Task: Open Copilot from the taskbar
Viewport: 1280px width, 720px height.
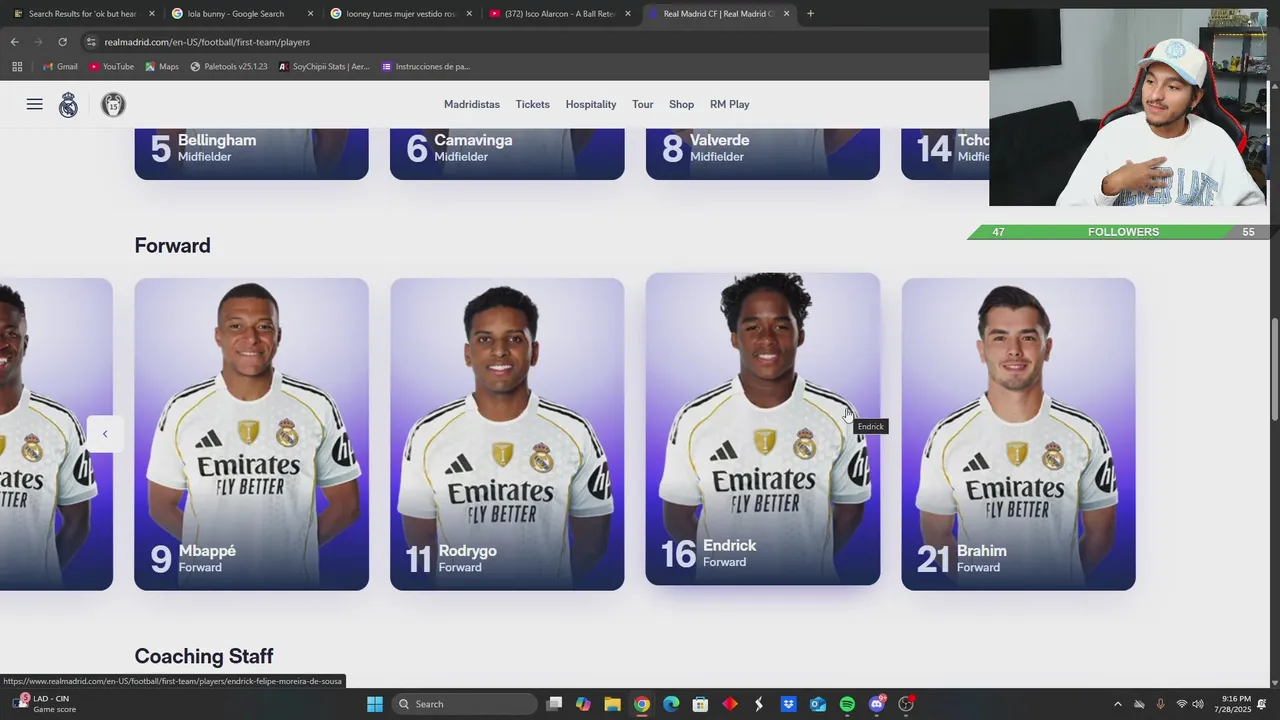Action: pos(583,704)
